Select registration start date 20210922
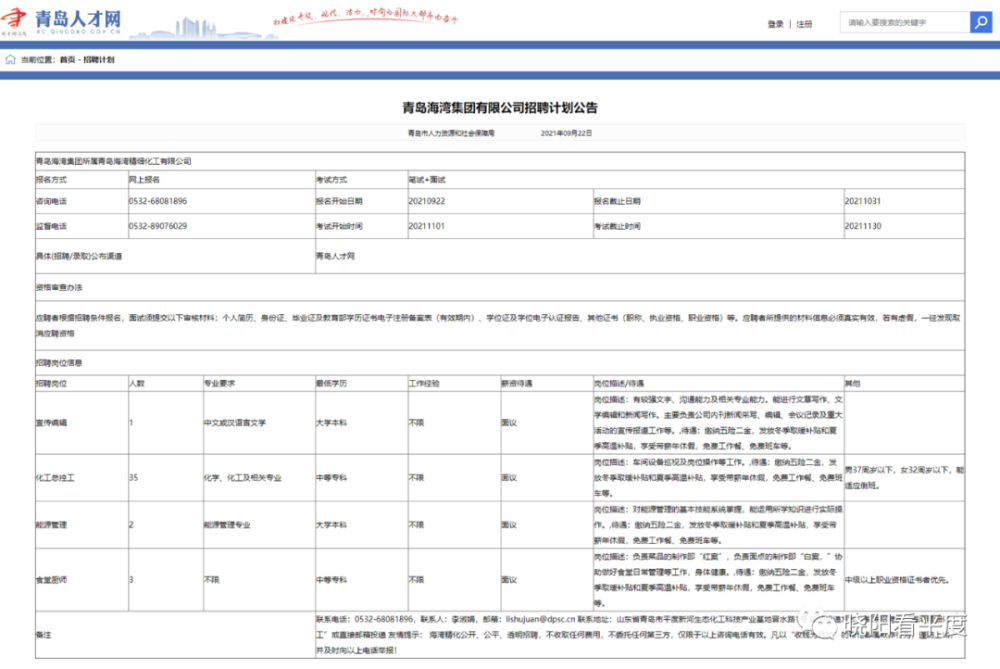This screenshot has height=669, width=1000. coord(500,201)
